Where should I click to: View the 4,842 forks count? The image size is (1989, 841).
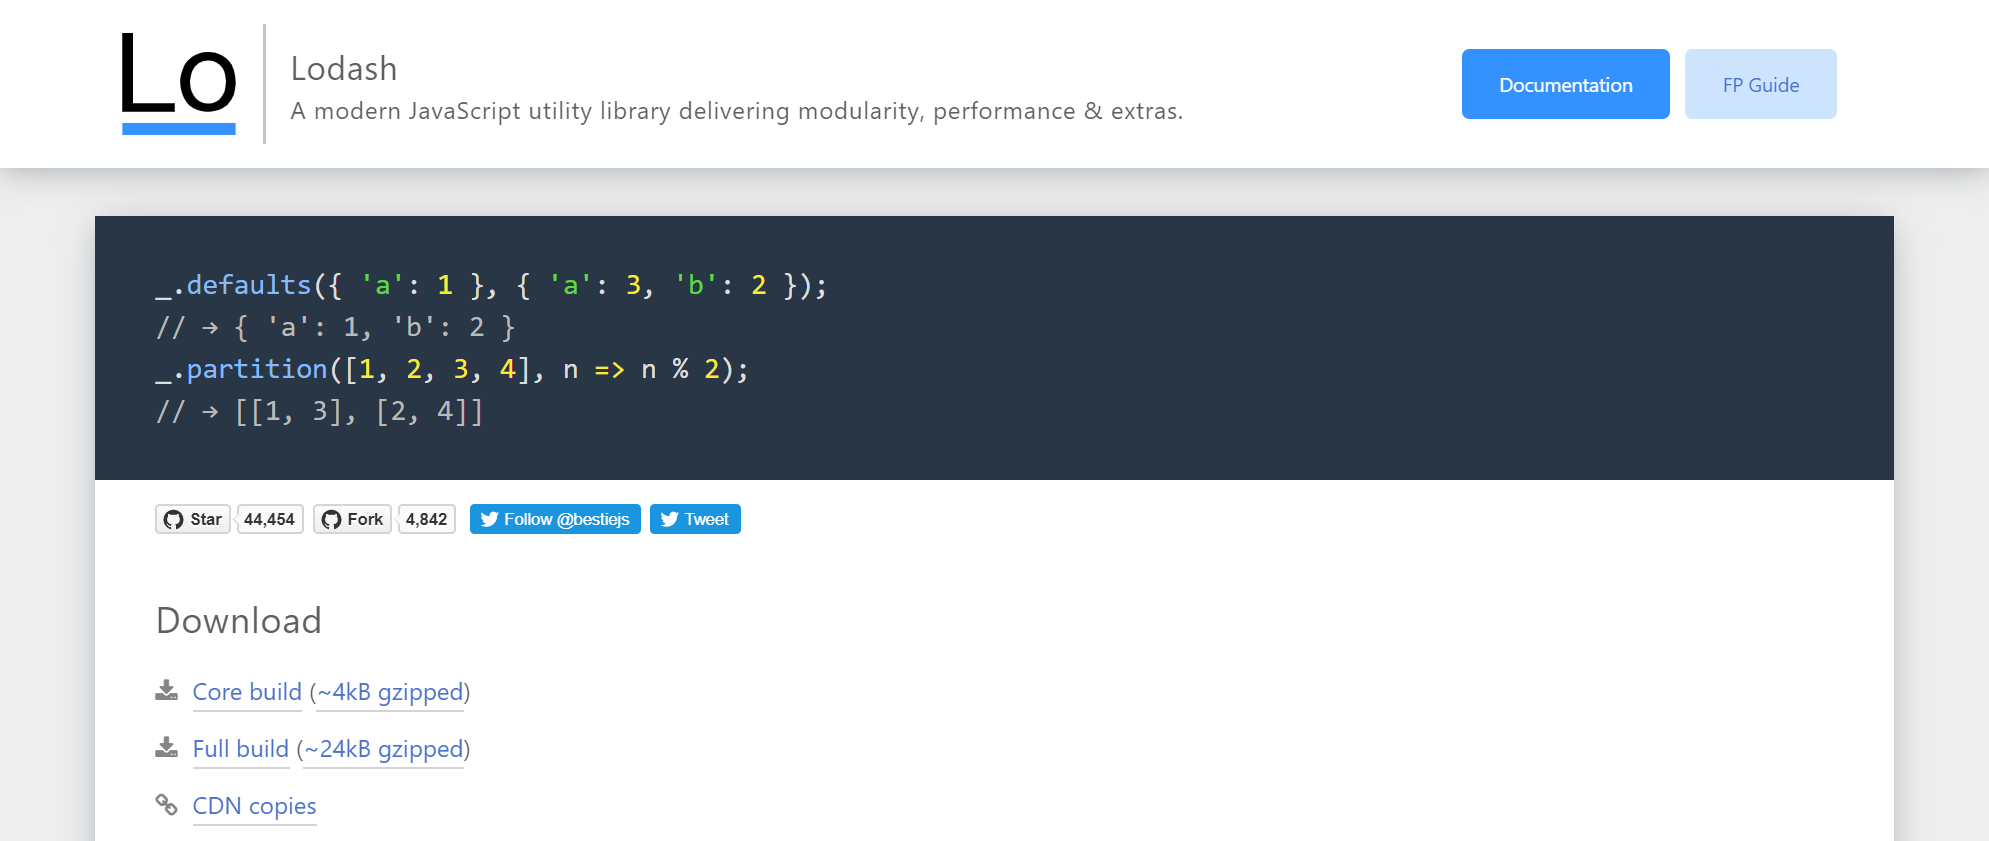[x=427, y=519]
